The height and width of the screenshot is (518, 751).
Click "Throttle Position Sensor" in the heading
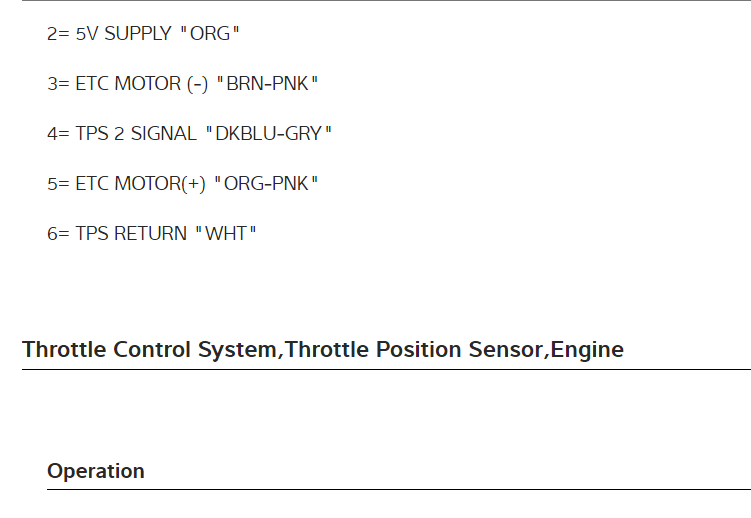414,350
